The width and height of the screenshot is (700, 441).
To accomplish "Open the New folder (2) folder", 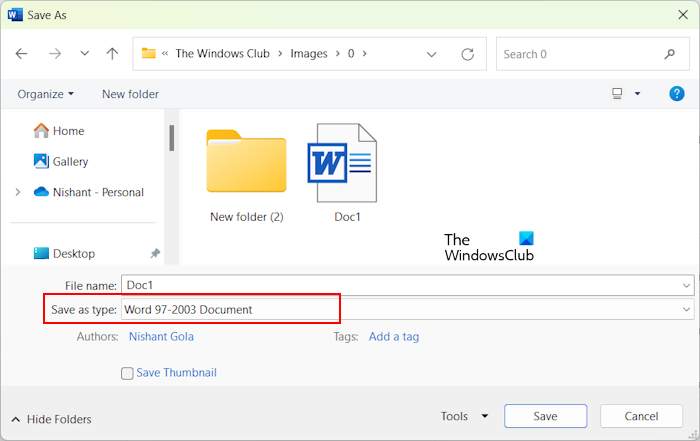I will (x=246, y=172).
